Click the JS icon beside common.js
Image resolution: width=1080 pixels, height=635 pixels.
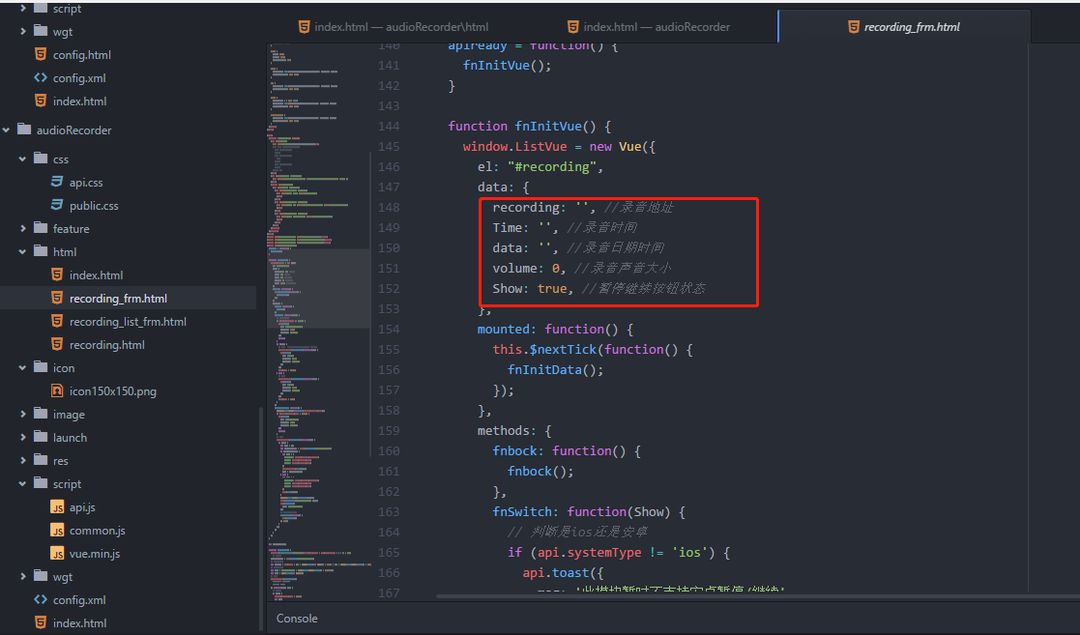tap(57, 530)
